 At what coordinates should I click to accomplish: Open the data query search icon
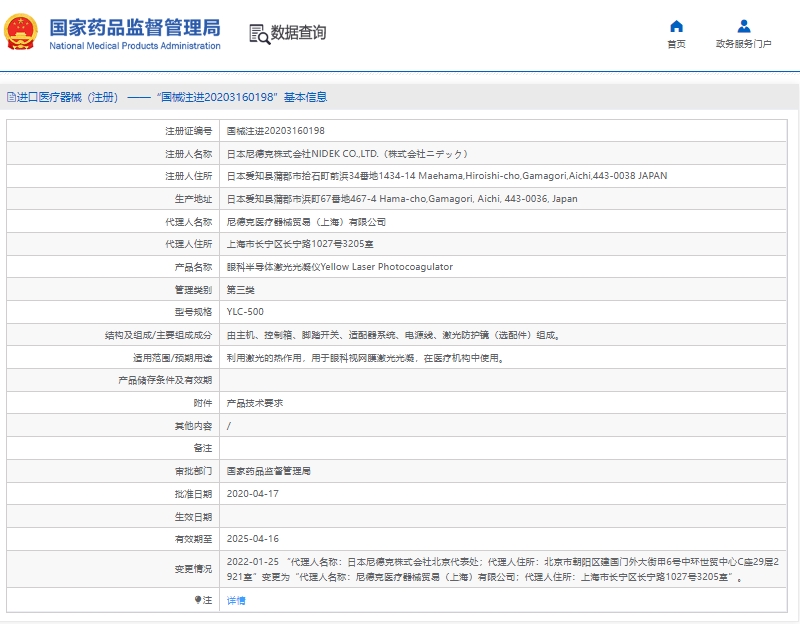click(x=259, y=34)
